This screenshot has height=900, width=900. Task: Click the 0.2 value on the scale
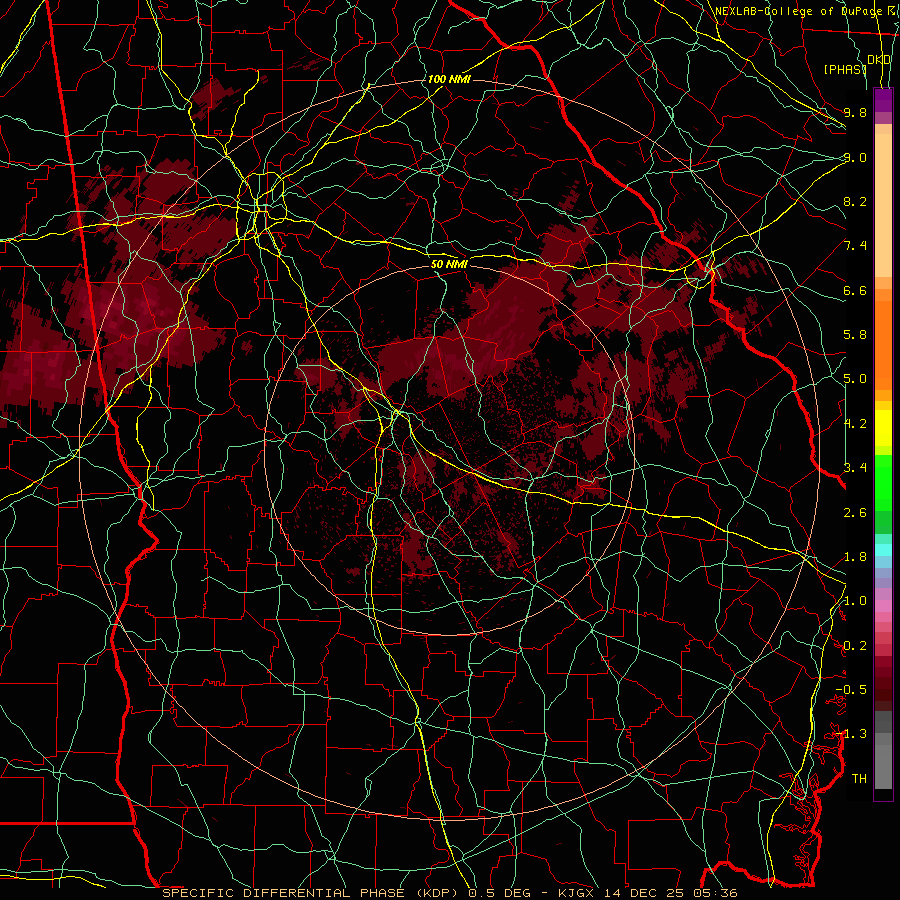click(855, 646)
